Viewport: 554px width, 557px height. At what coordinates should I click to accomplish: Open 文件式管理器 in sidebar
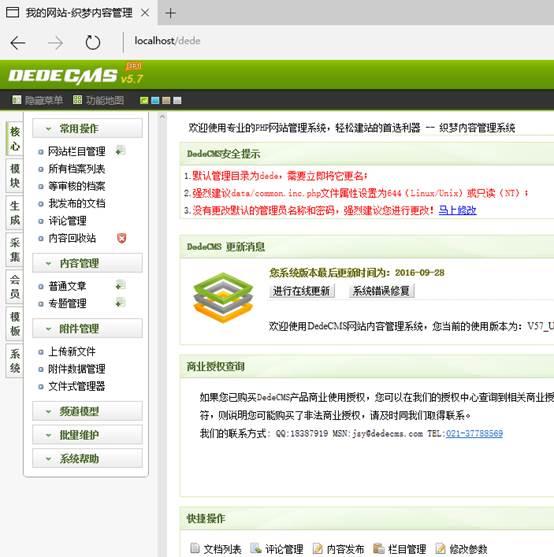pos(77,386)
